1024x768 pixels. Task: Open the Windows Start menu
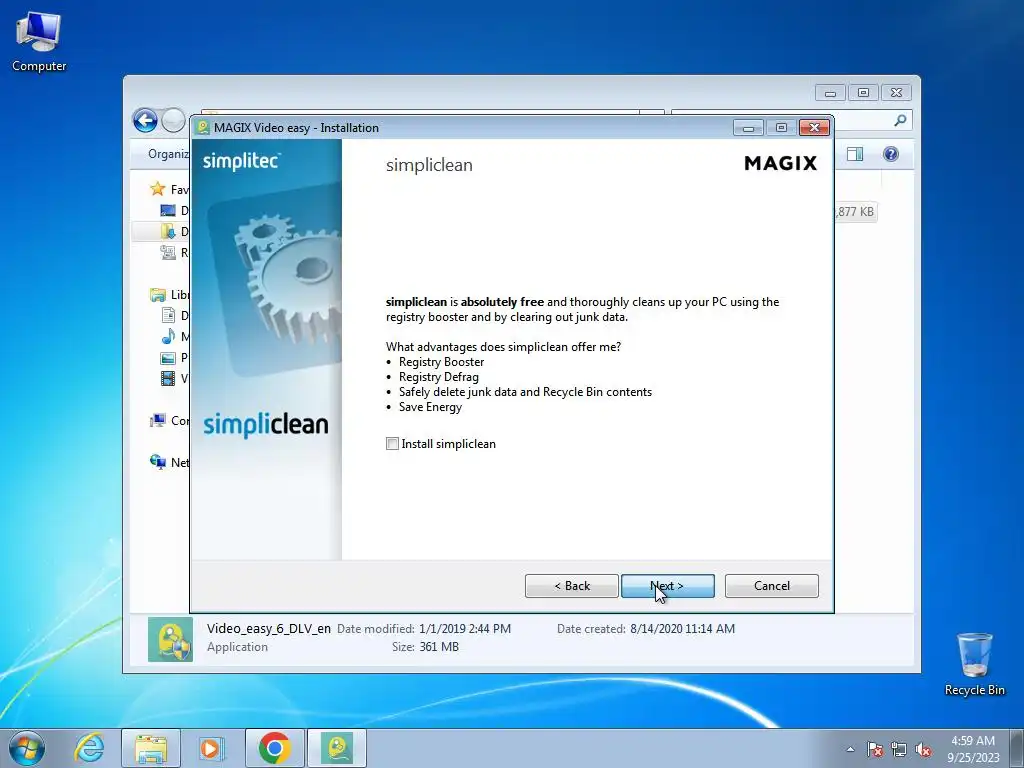click(x=27, y=748)
